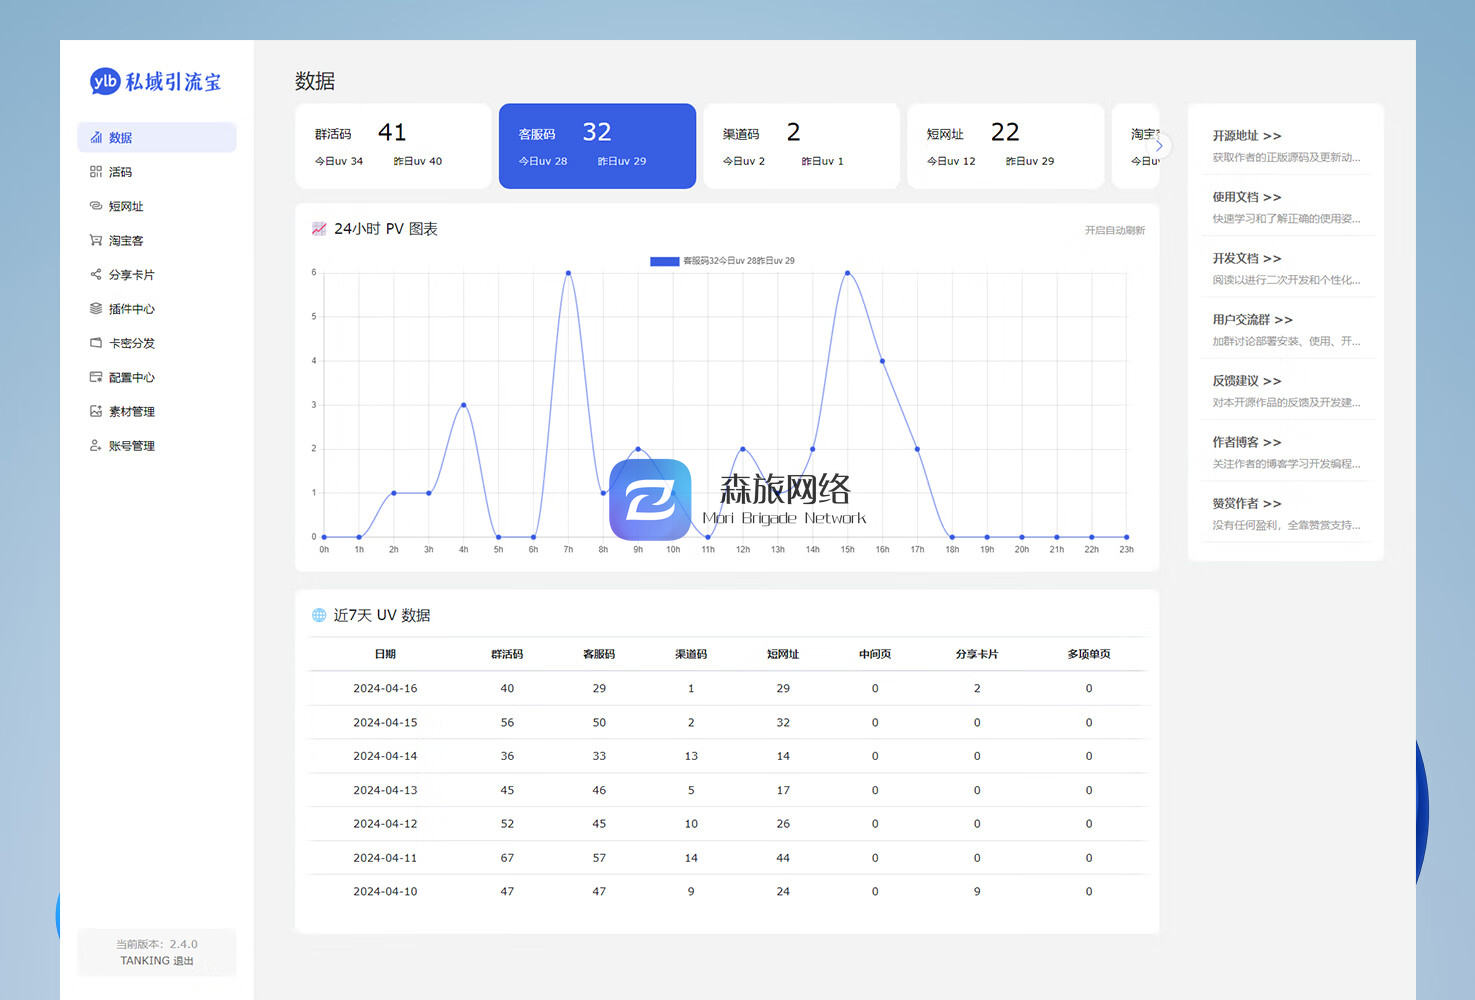Select the 2024-04-11 date cell
1475x1000 pixels.
click(385, 858)
